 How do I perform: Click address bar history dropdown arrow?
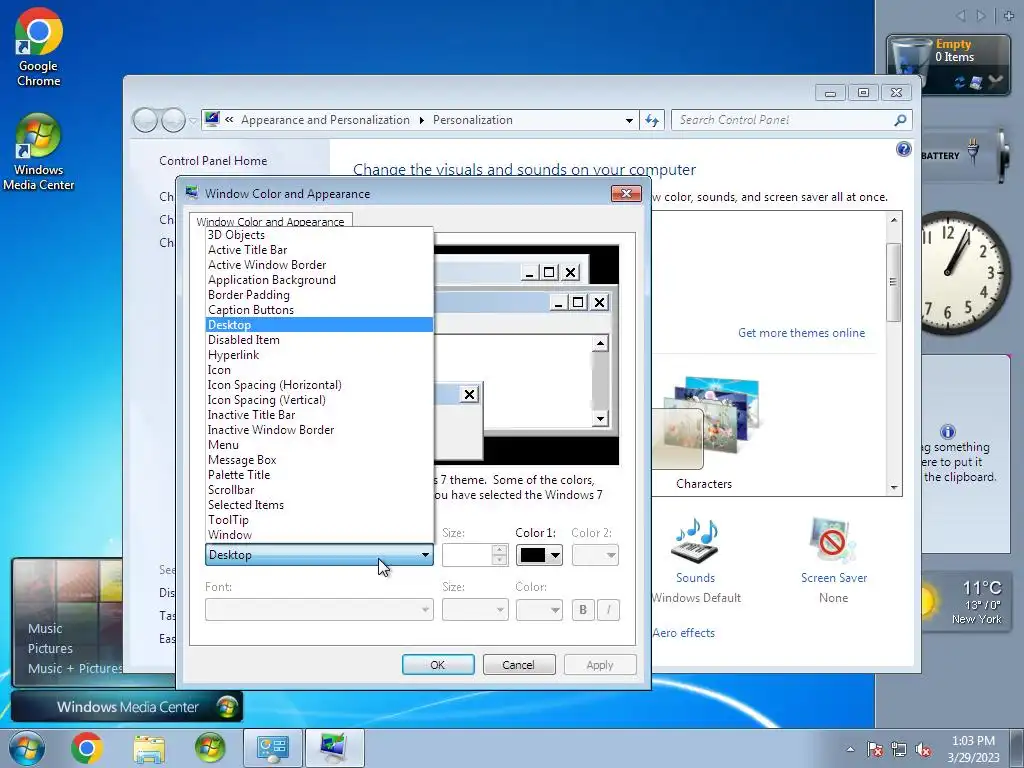(629, 120)
